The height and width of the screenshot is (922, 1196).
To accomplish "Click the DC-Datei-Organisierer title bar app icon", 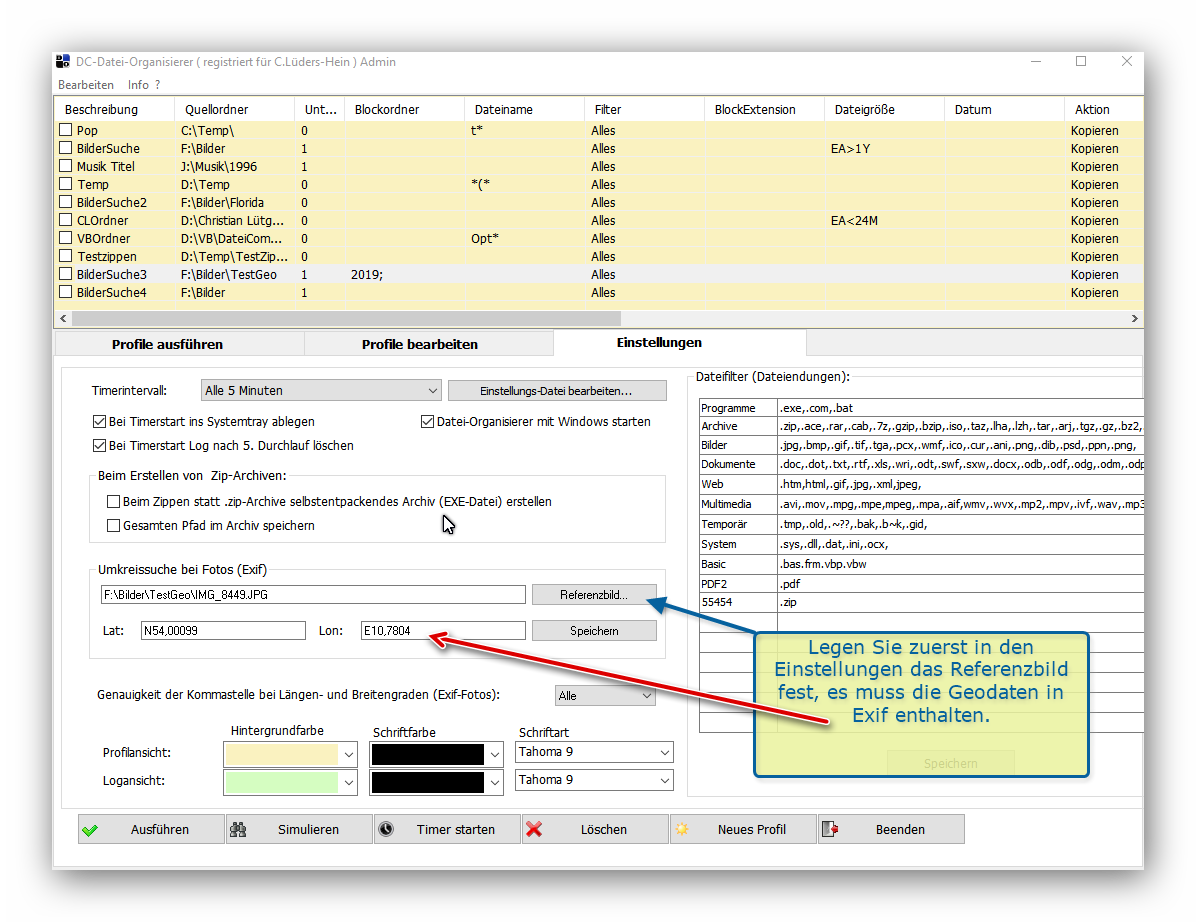I will pos(62,62).
